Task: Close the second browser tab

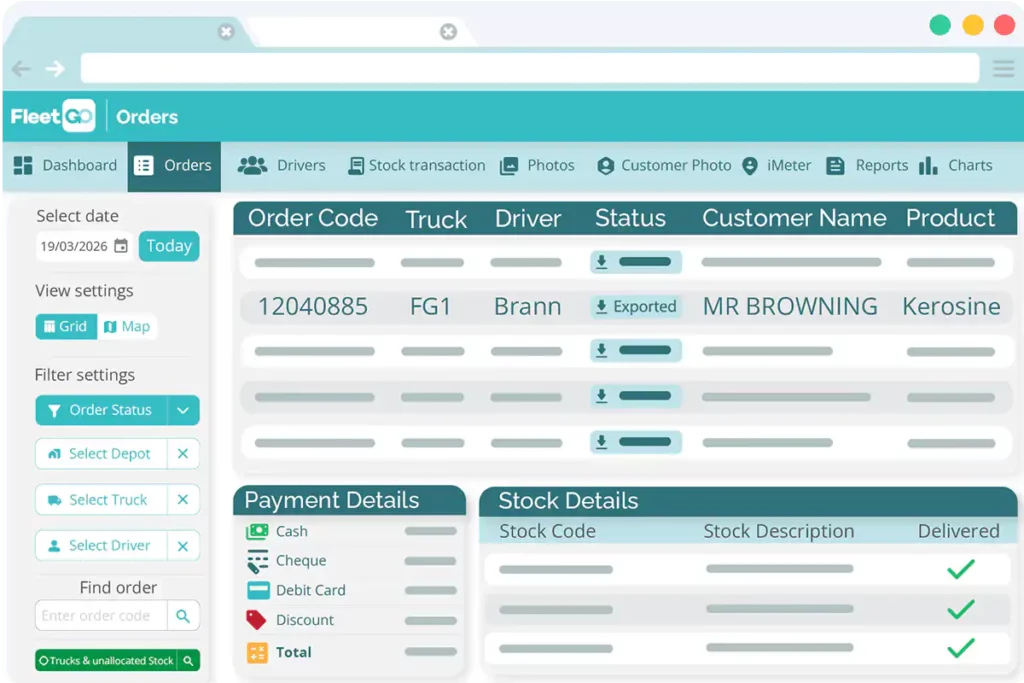Action: pyautogui.click(x=448, y=31)
